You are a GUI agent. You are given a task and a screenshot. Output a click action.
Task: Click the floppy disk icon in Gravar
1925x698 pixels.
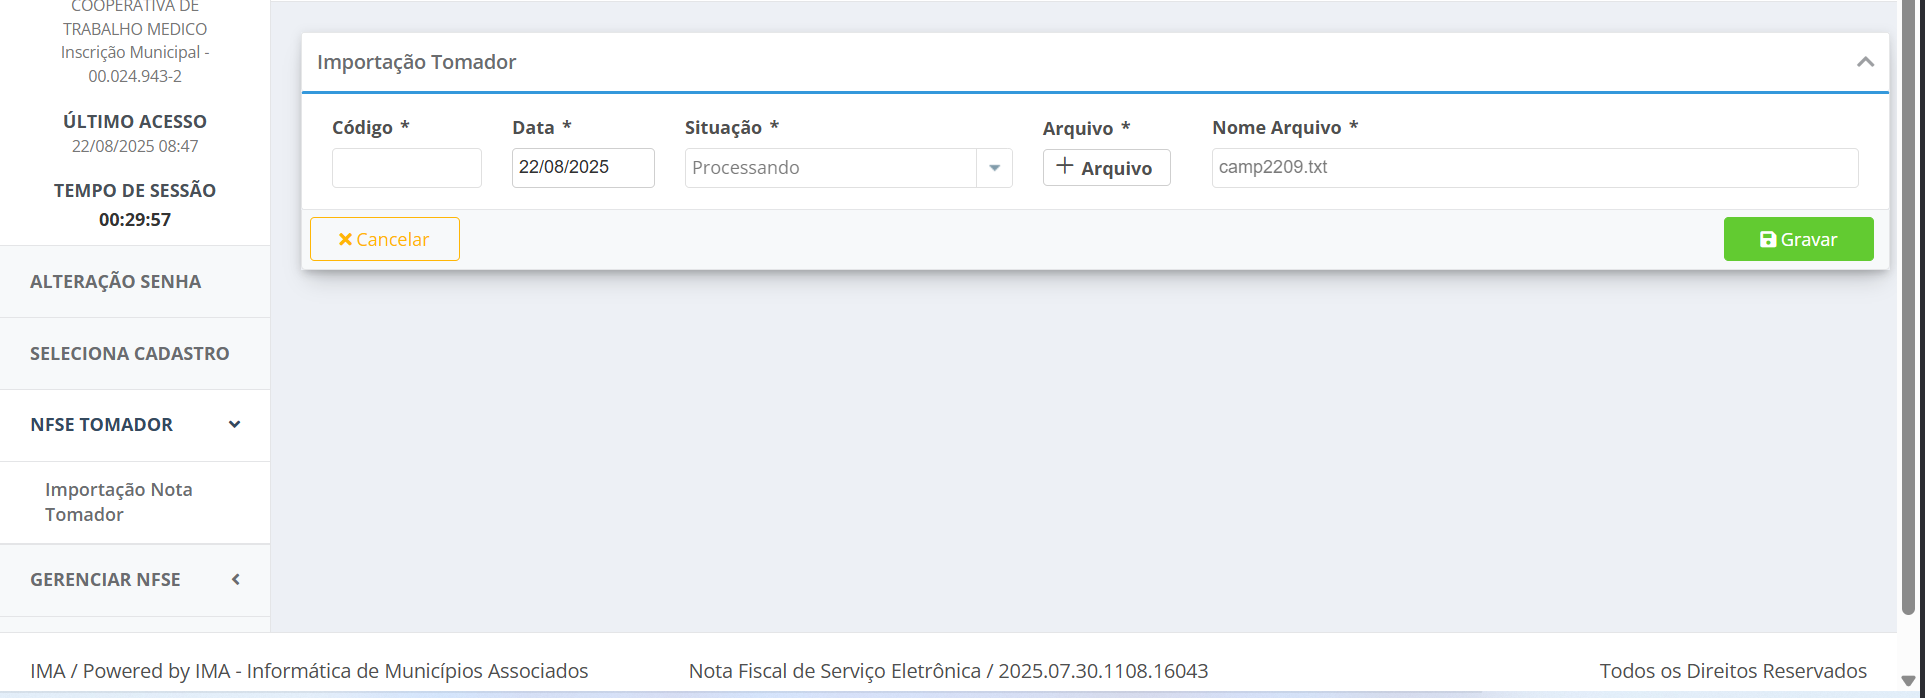1767,240
